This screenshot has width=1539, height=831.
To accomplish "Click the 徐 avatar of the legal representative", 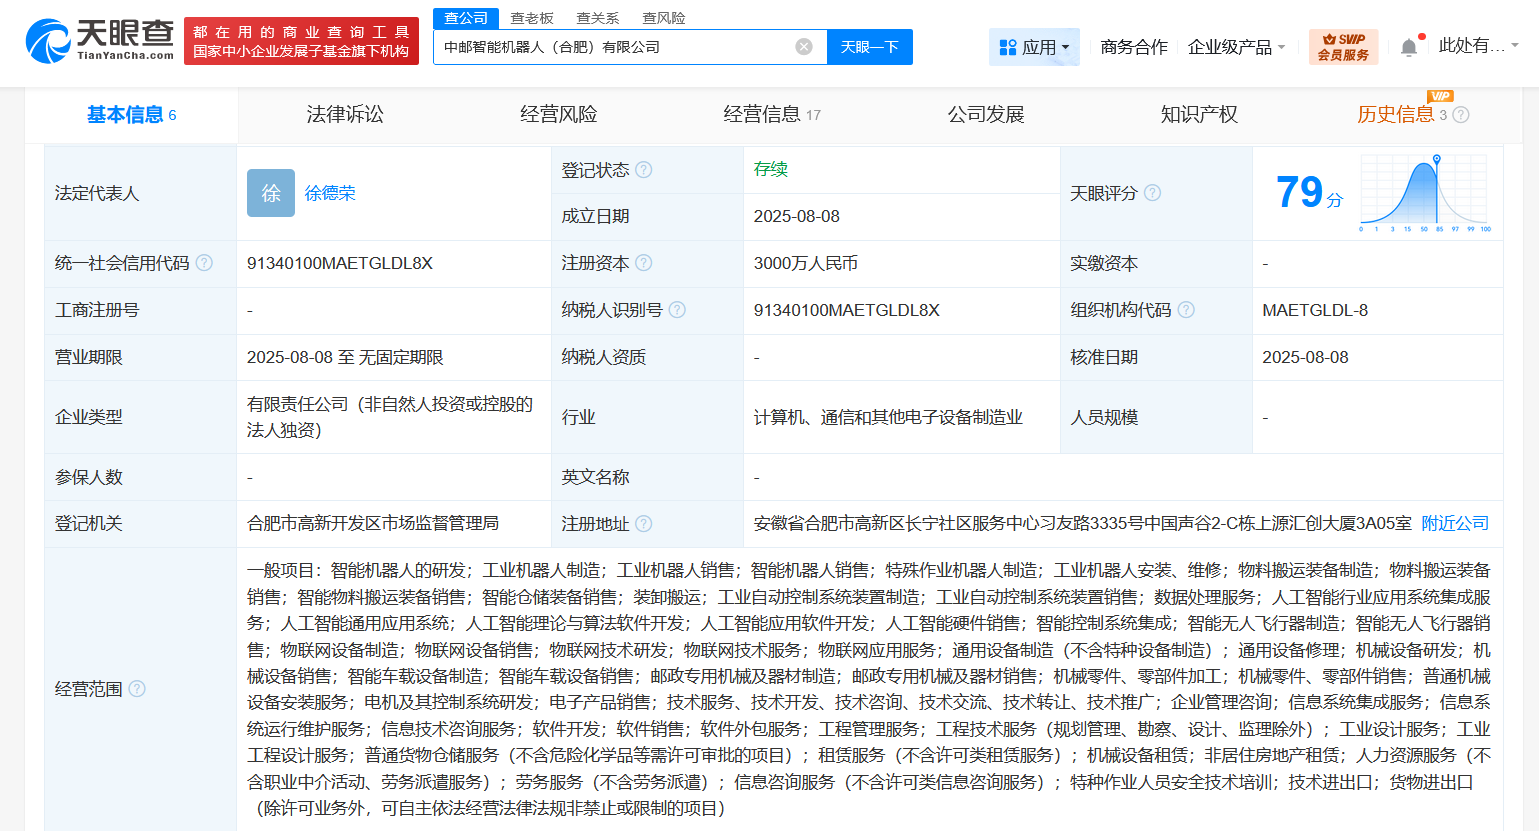I will (270, 193).
